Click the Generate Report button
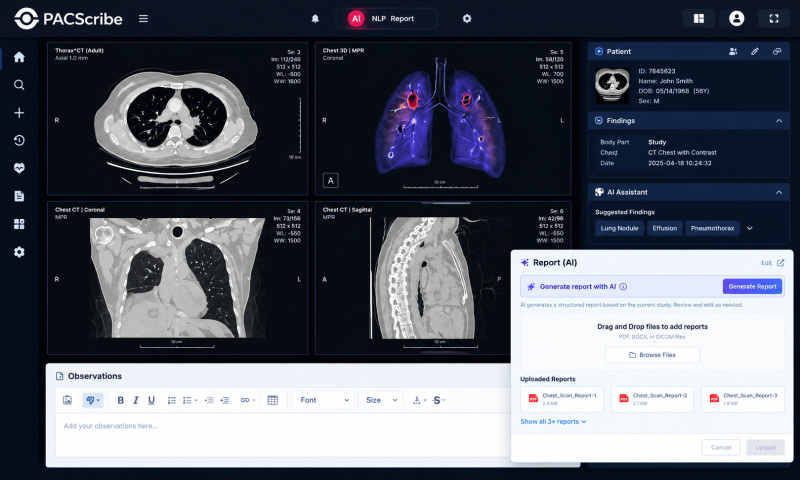Screen dimensions: 800x480 (x=752, y=287)
